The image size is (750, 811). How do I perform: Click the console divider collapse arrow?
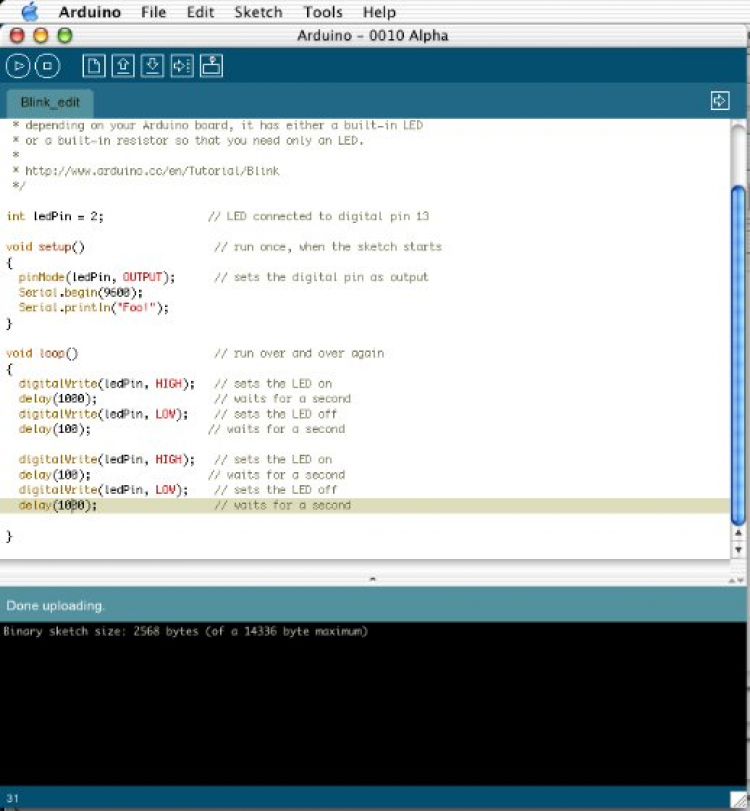click(x=372, y=579)
